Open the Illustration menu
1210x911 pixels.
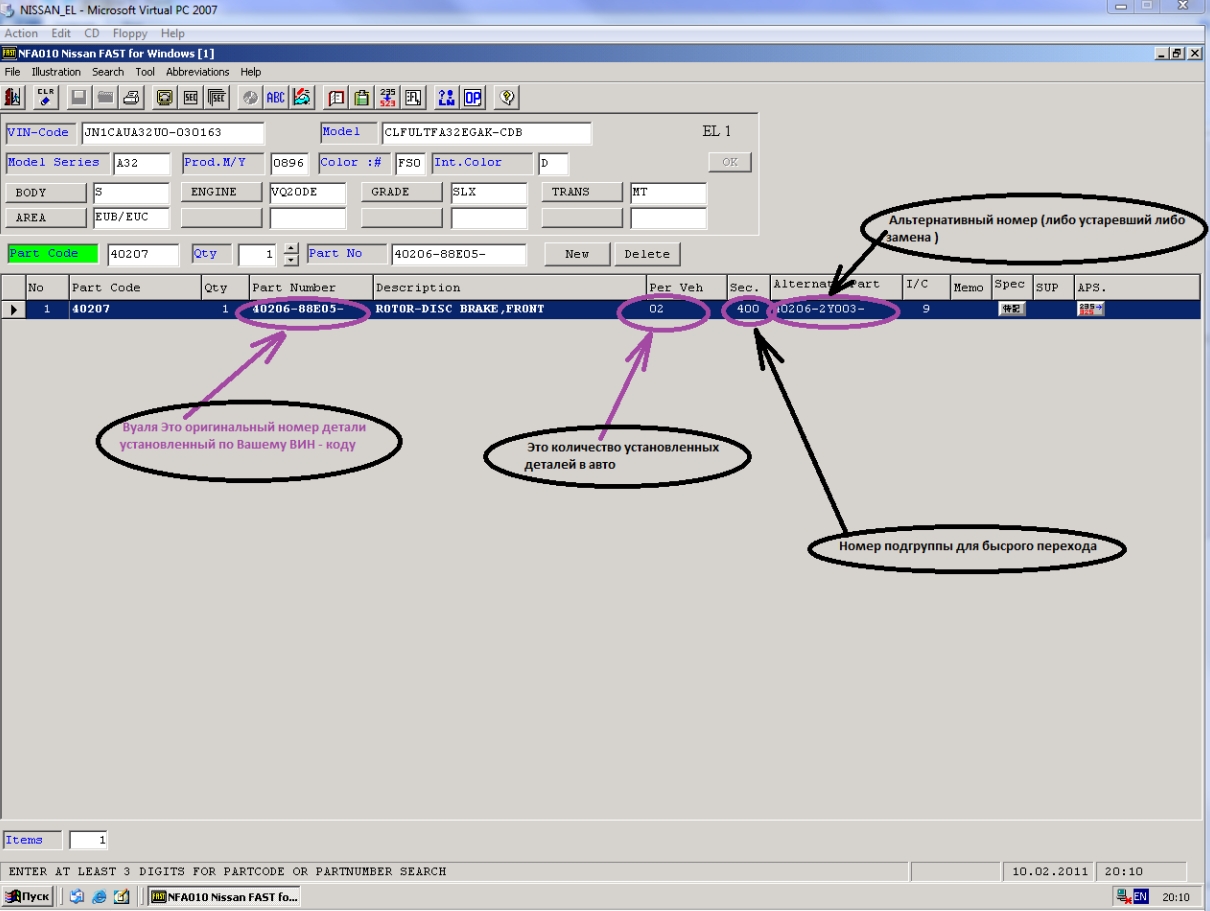click(x=56, y=72)
